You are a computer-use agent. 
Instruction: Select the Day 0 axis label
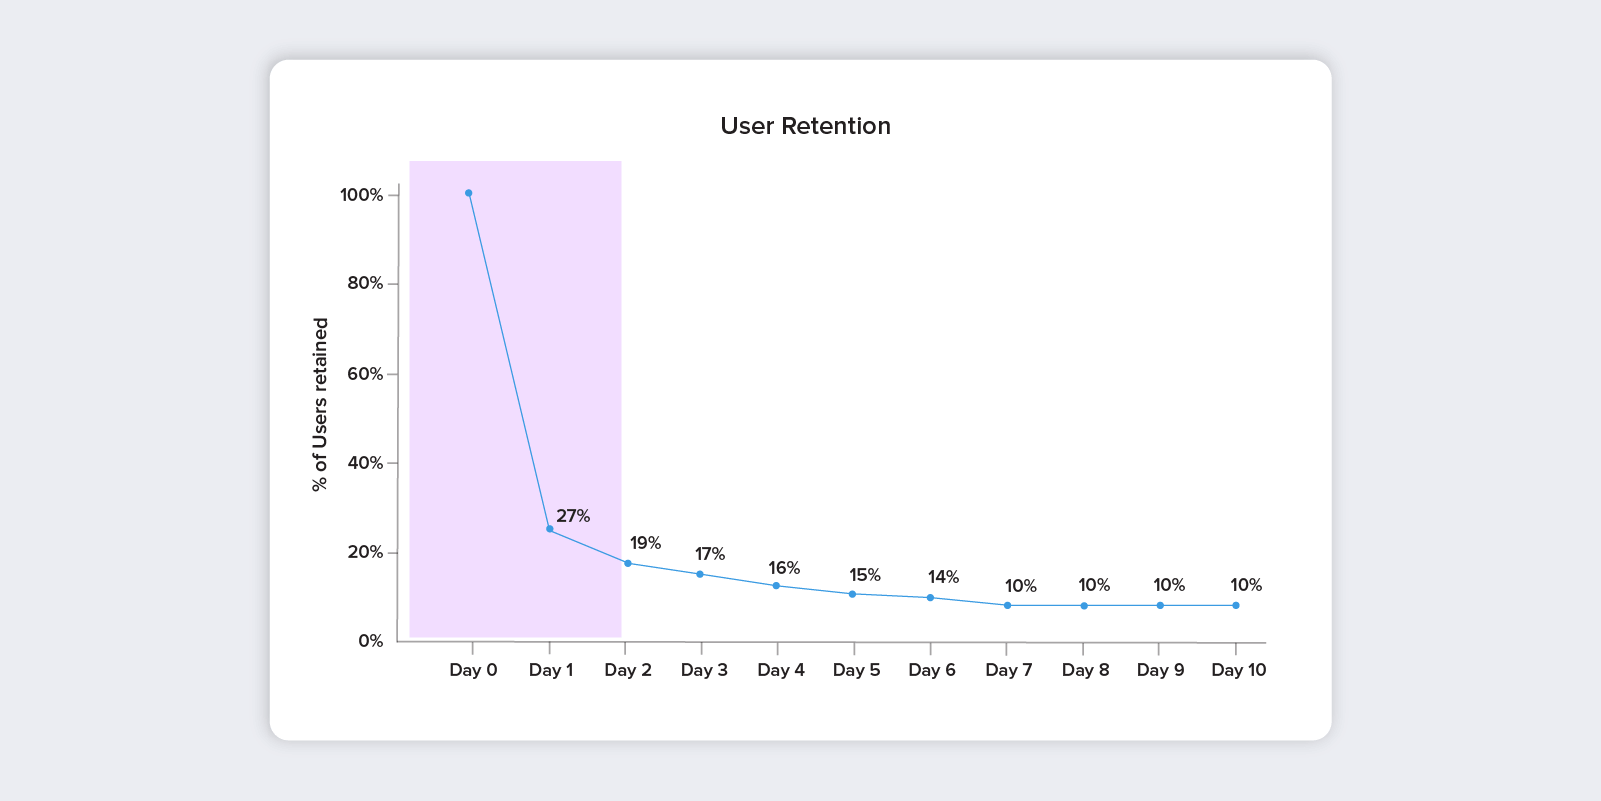[x=473, y=670]
